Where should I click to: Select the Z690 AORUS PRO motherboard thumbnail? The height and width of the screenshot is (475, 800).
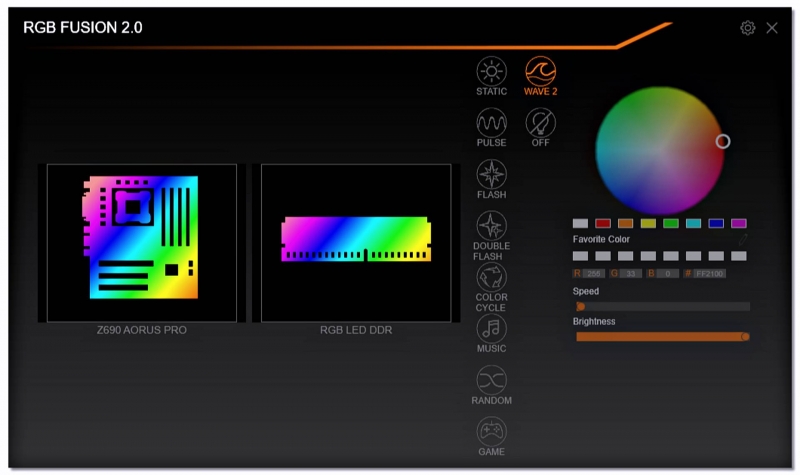[x=142, y=243]
